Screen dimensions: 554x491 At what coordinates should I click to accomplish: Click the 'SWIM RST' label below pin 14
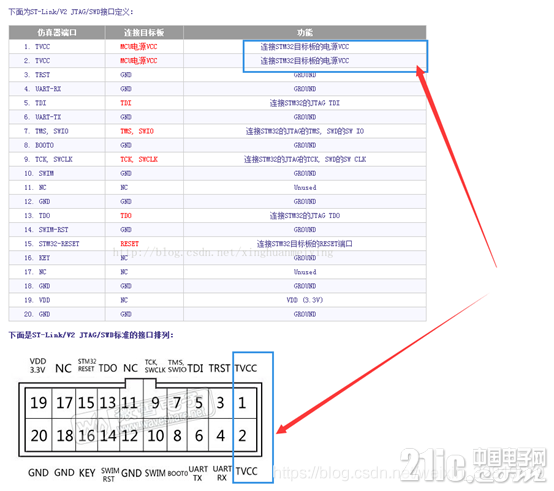(110, 475)
